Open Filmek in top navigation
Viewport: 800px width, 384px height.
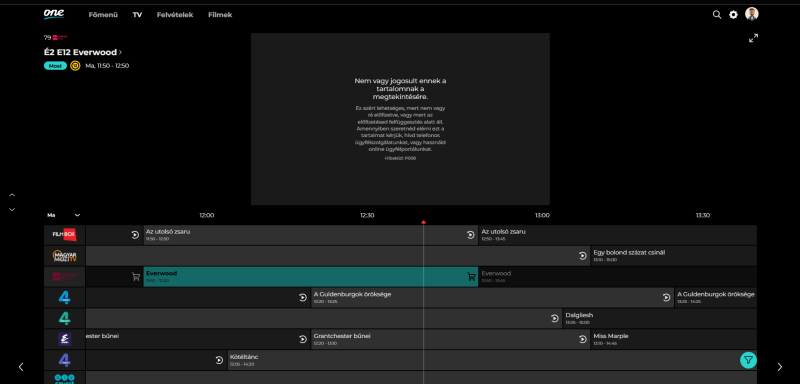tap(220, 15)
